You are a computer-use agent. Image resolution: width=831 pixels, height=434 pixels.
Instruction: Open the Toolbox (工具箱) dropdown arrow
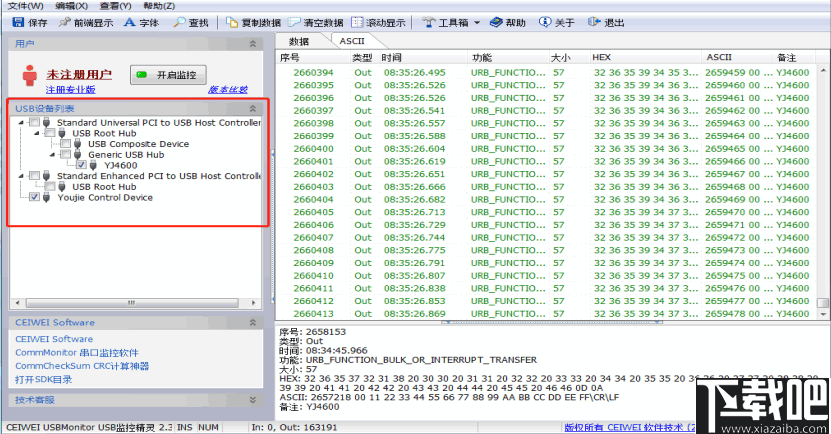[x=476, y=23]
